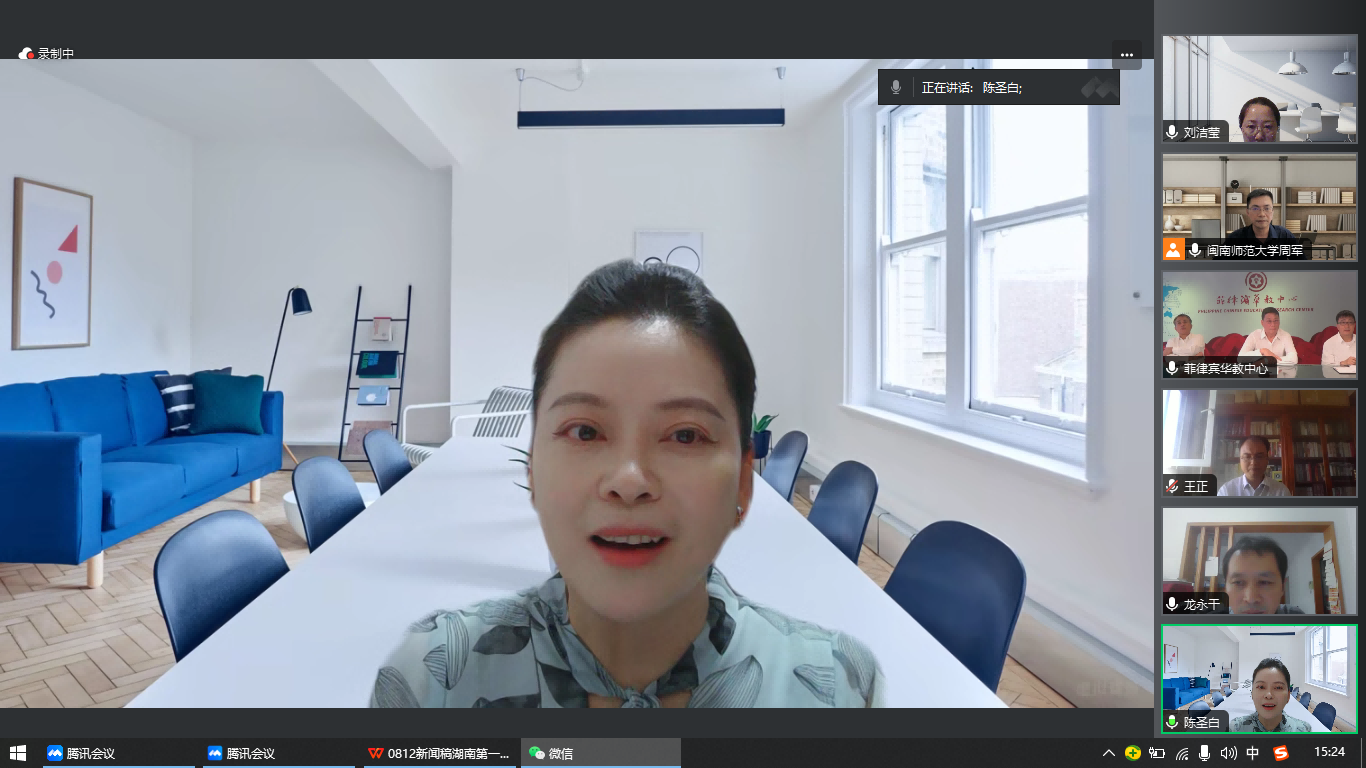Viewport: 1366px width, 768px height.
Task: Click the Wi-Fi network tray icon
Action: tap(1182, 753)
